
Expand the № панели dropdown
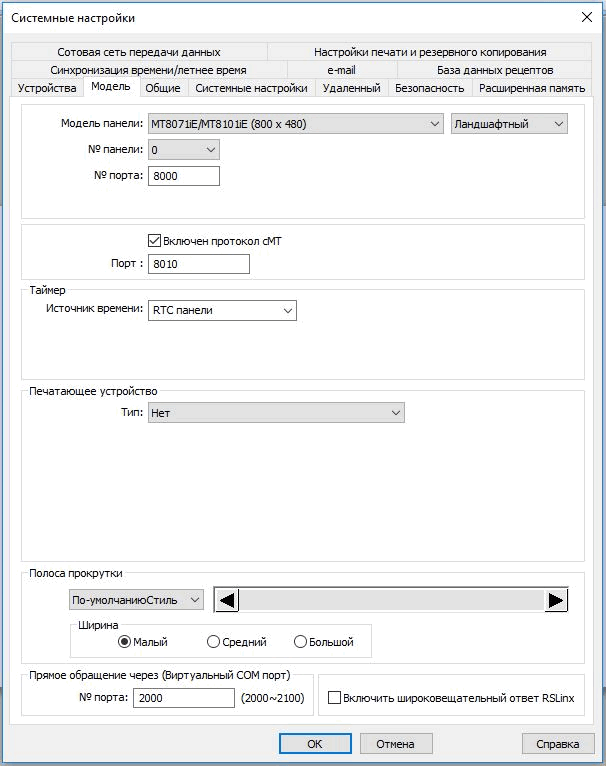pos(184,149)
